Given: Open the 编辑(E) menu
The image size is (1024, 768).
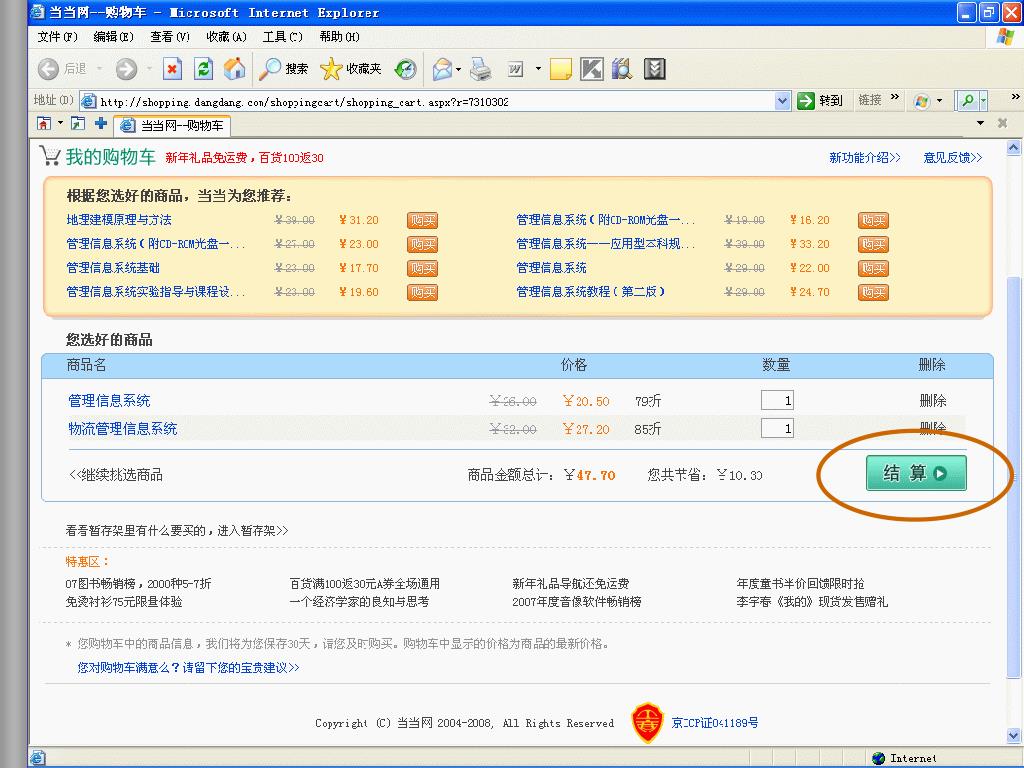Looking at the screenshot, I should point(114,37).
